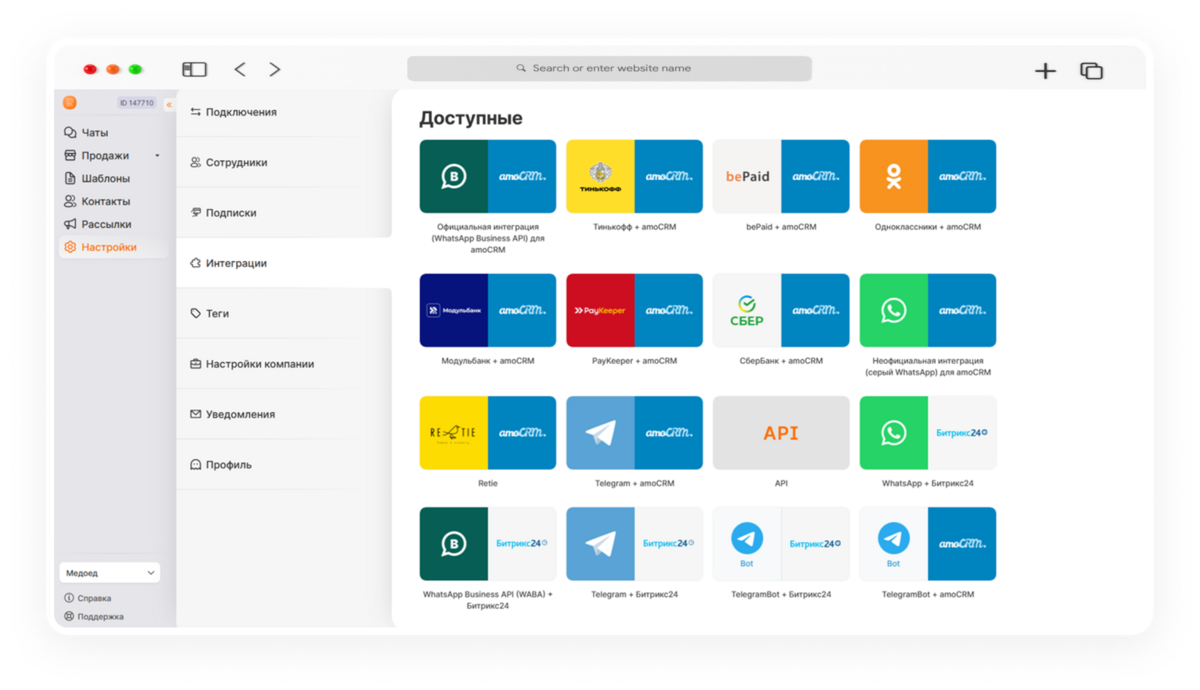Click the browser address search field

click(609, 68)
